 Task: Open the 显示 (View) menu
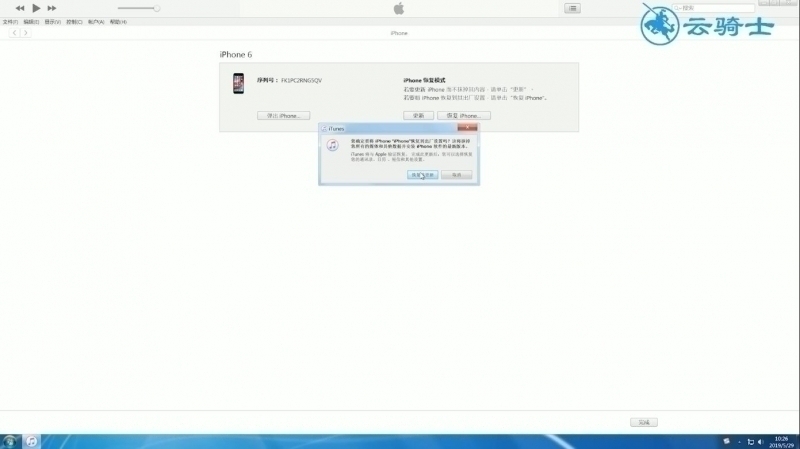[53, 22]
